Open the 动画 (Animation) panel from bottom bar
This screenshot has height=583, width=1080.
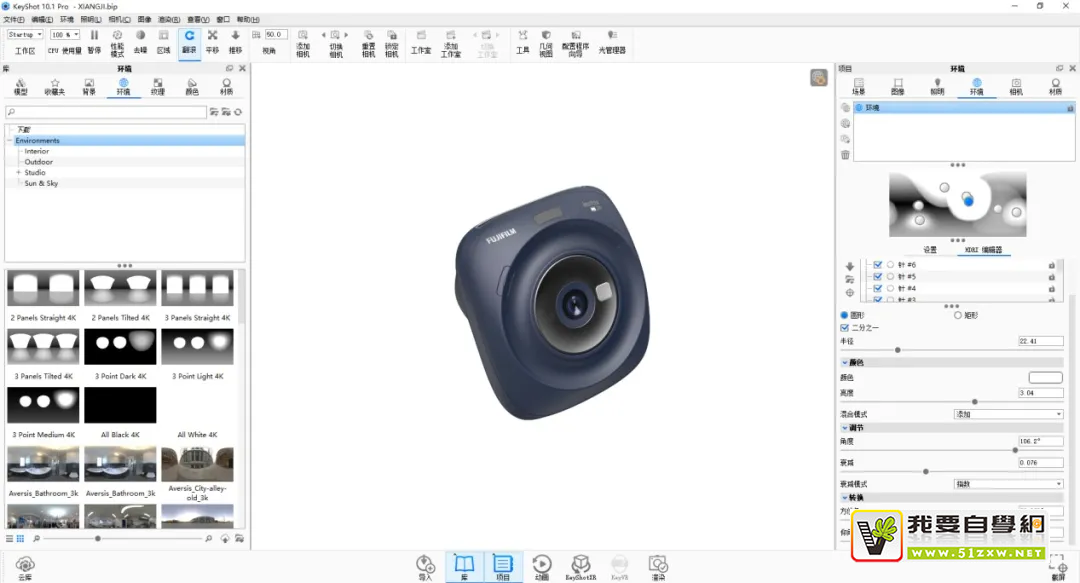542,565
